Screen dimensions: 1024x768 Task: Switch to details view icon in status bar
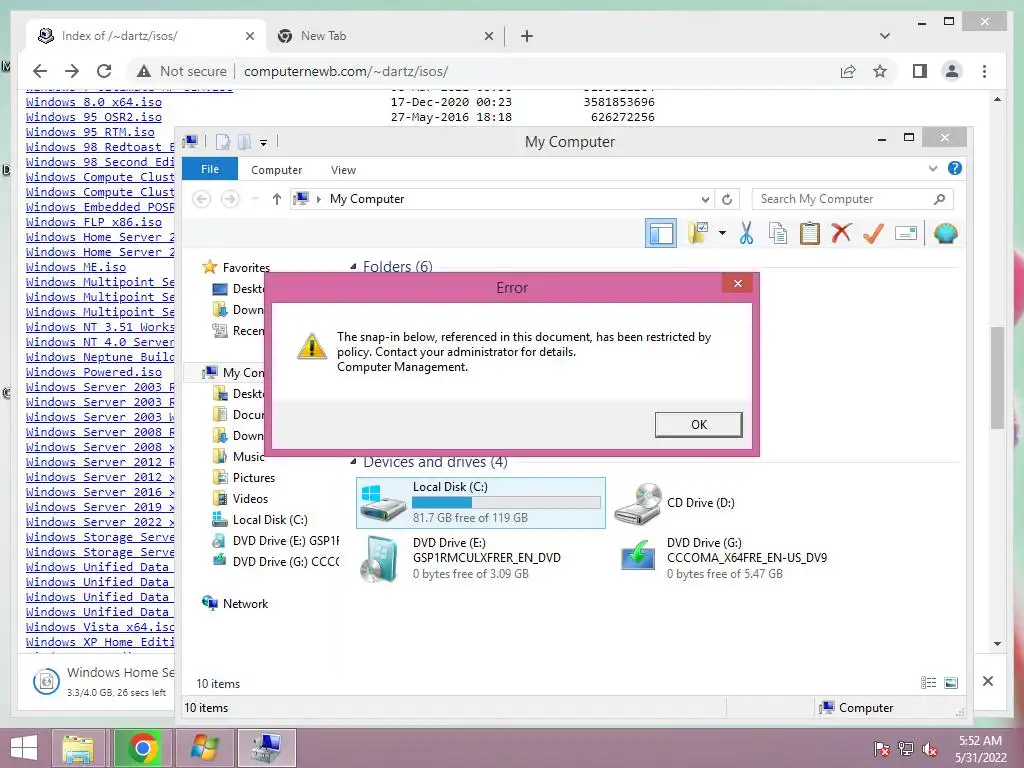click(929, 683)
